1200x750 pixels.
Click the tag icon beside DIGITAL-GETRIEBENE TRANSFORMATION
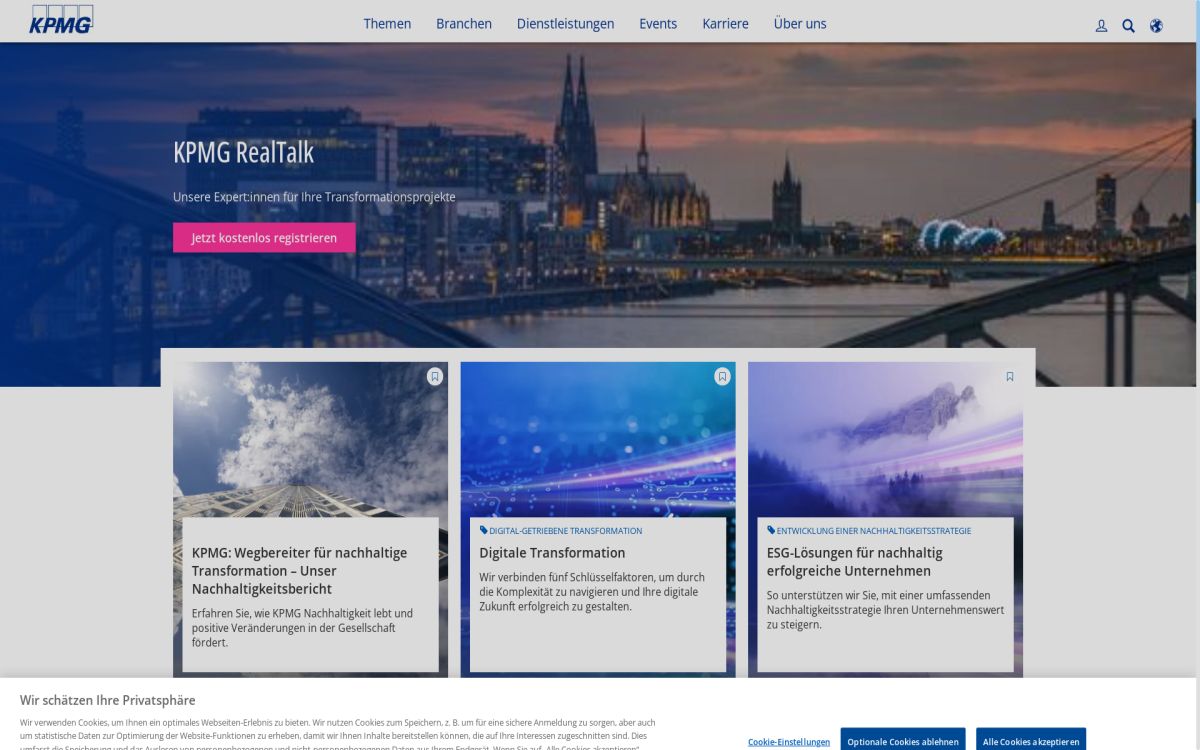coord(481,530)
